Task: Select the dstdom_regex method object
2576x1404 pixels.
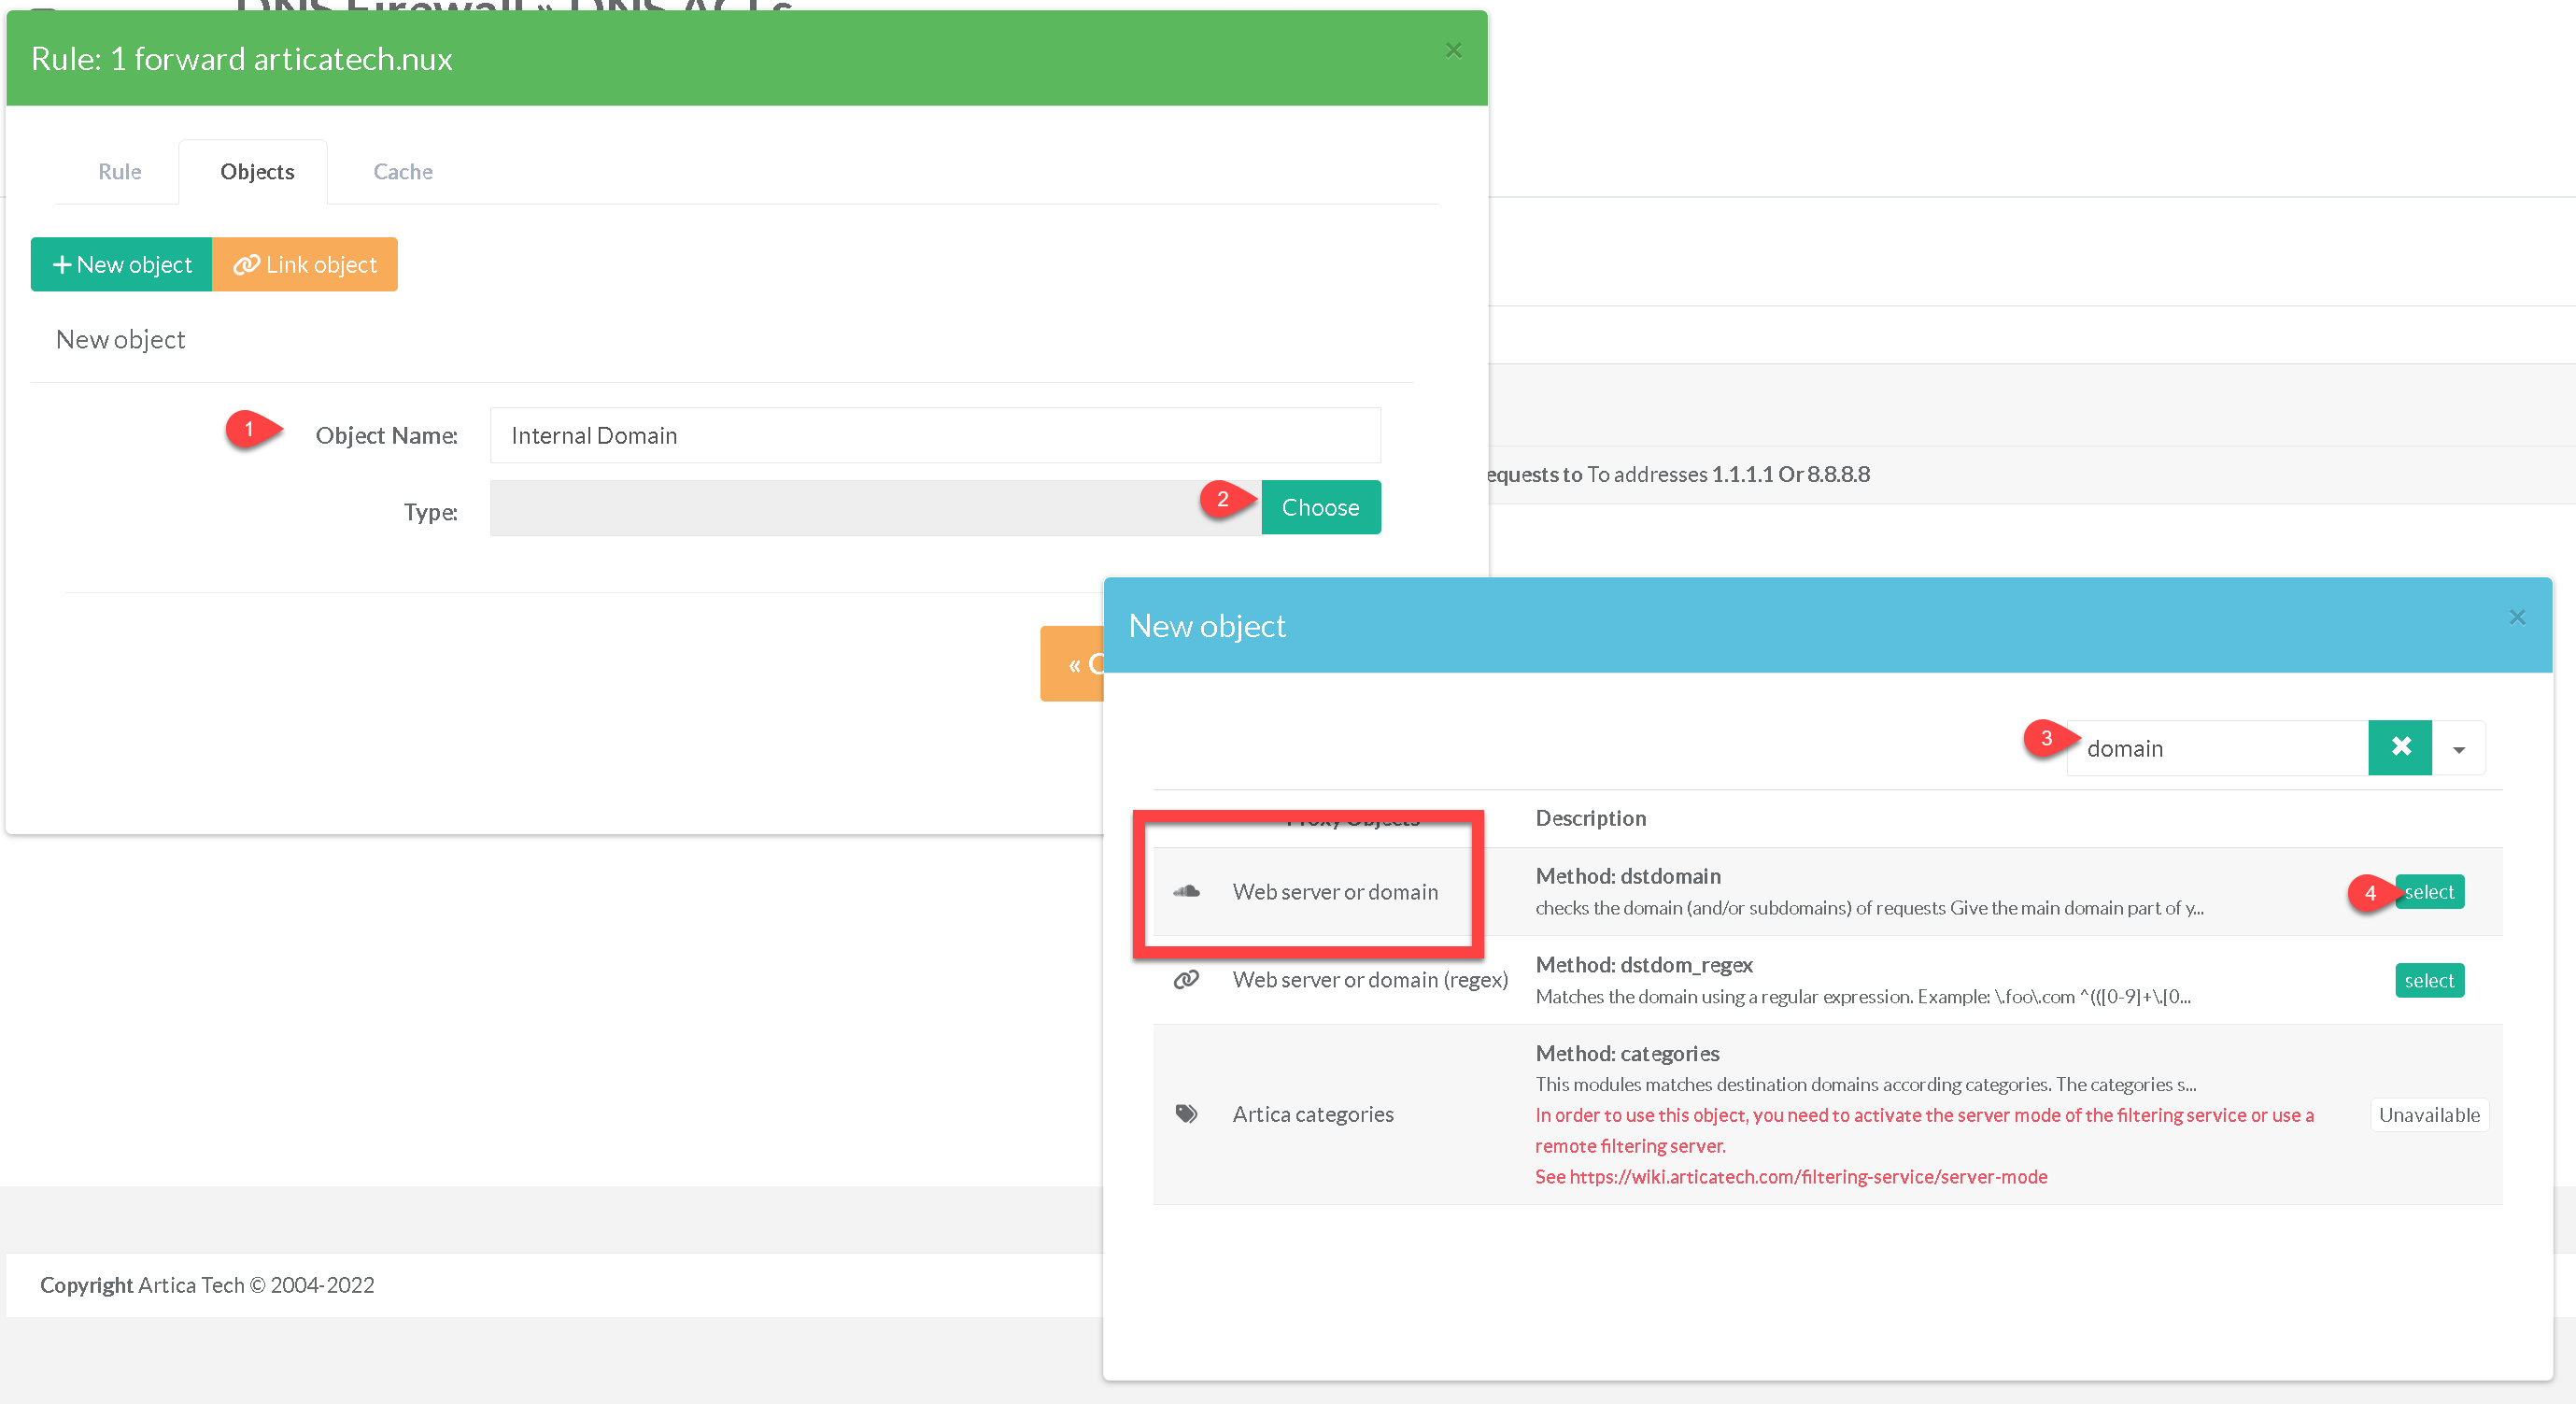Action: coord(2429,980)
